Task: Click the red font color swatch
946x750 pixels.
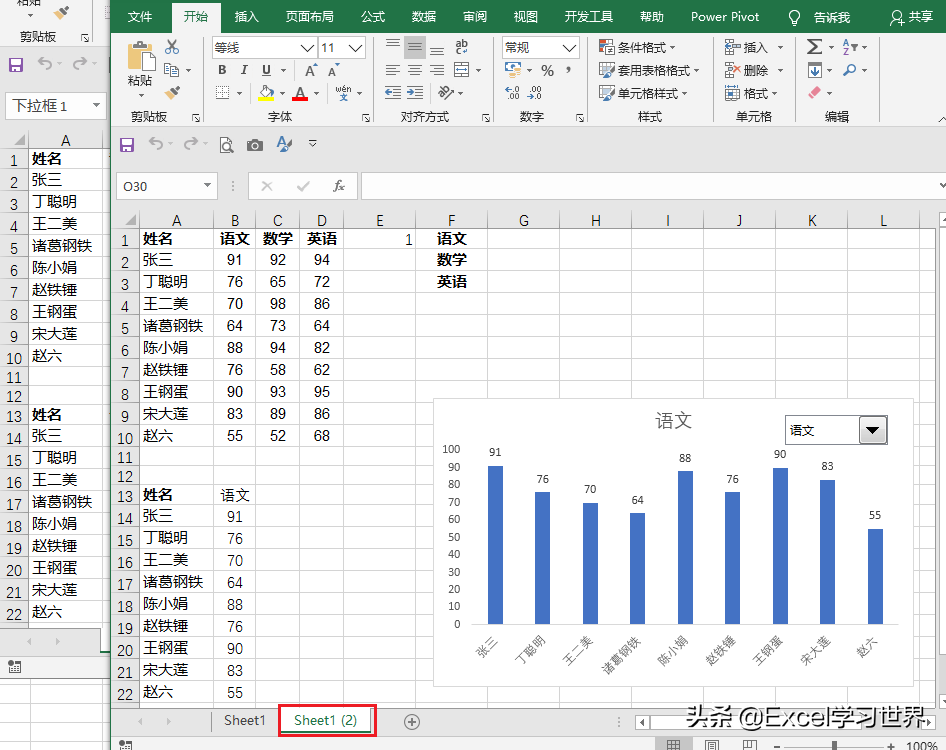Action: click(x=300, y=94)
